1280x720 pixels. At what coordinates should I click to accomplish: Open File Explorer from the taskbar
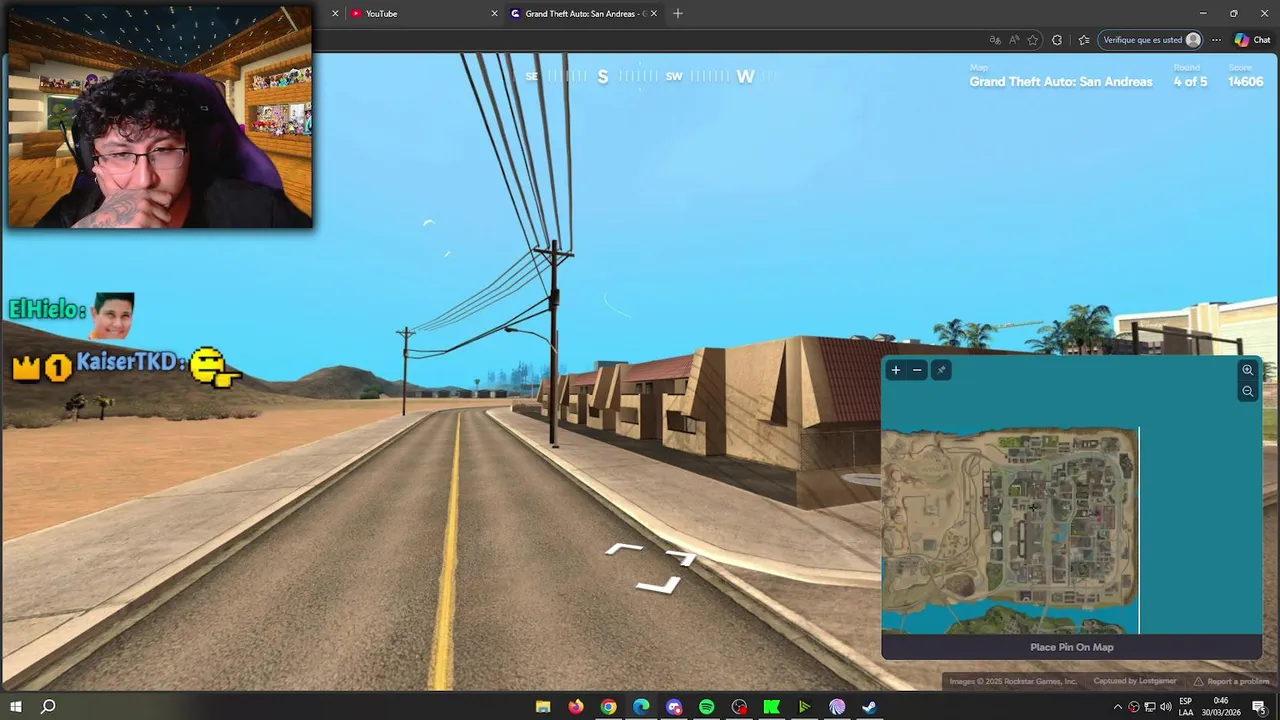click(x=543, y=707)
